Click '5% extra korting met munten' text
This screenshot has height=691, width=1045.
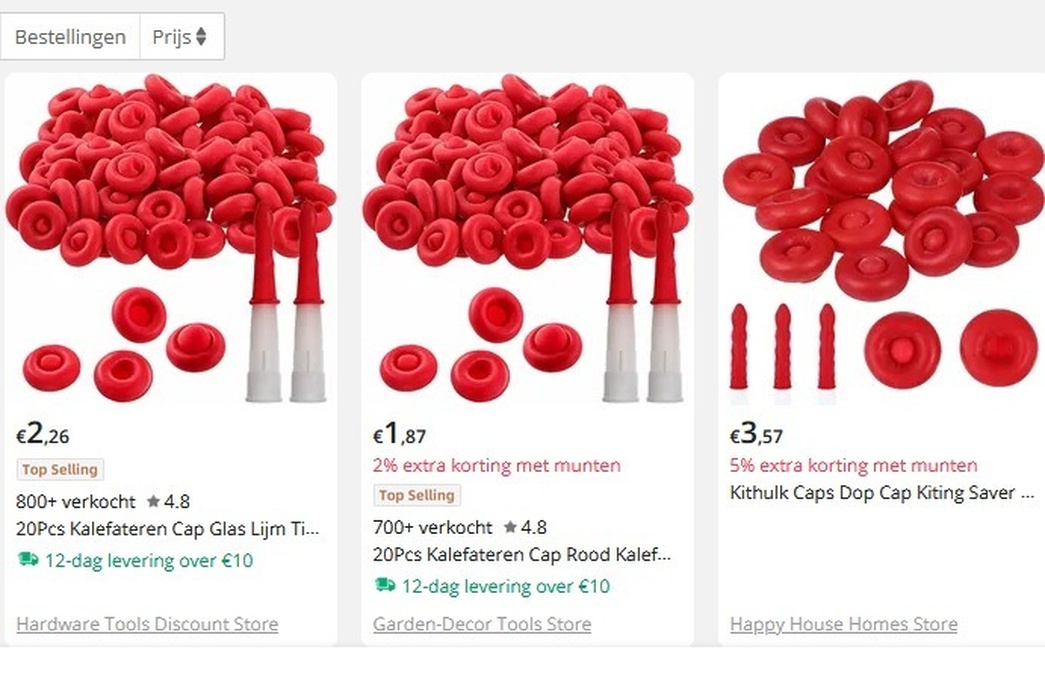point(854,465)
